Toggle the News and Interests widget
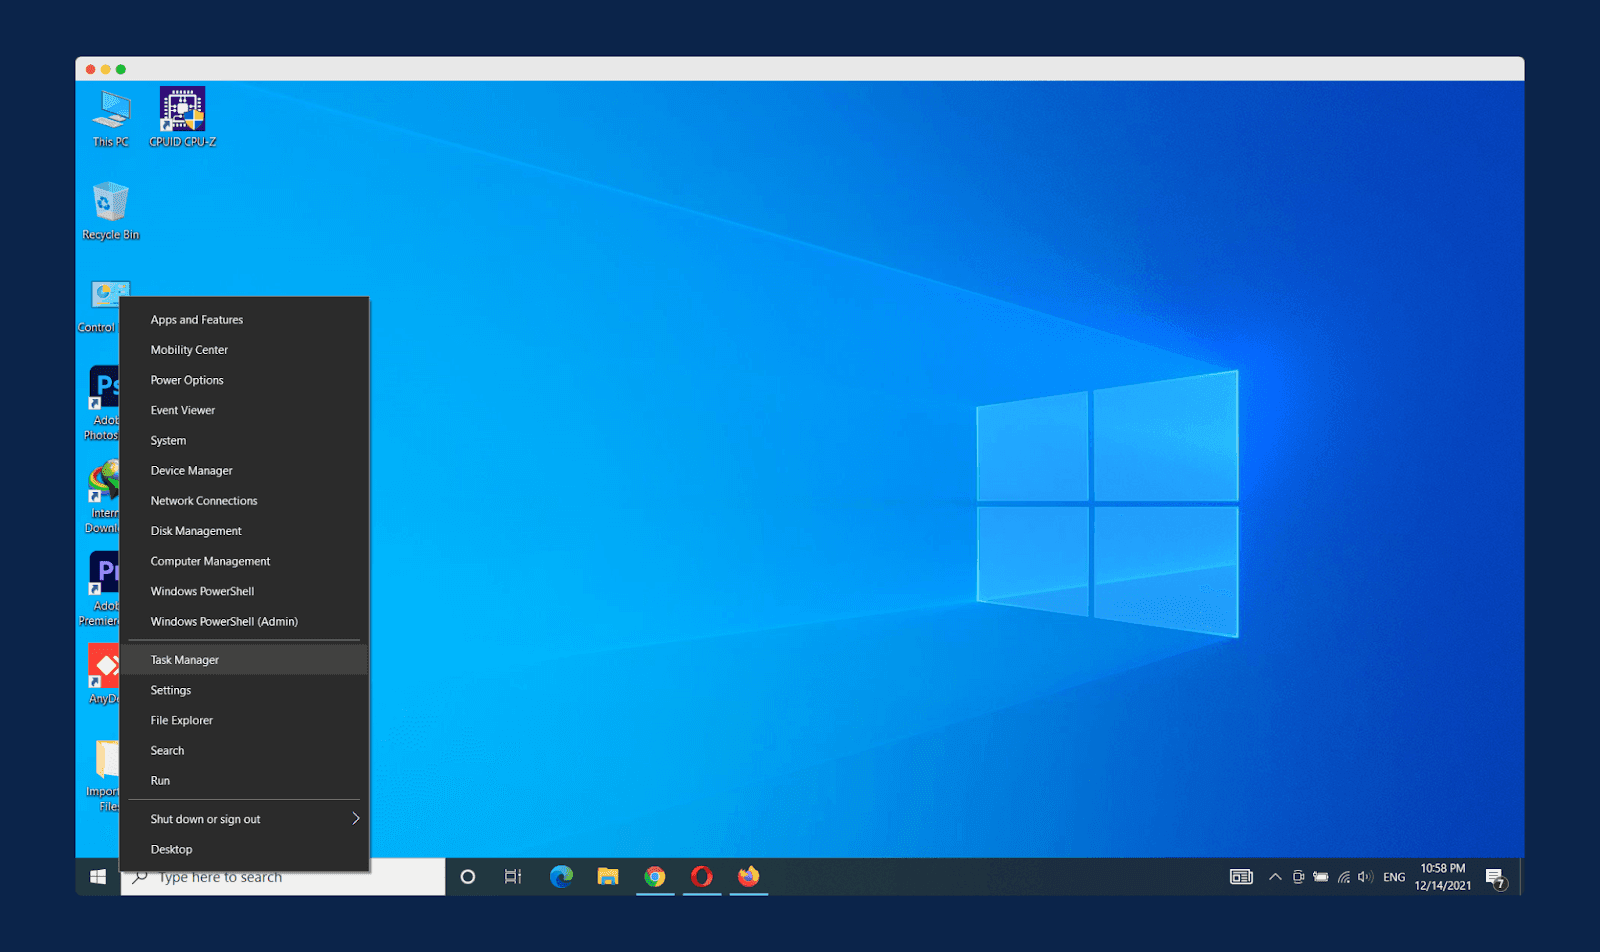The height and width of the screenshot is (952, 1600). coord(1240,877)
